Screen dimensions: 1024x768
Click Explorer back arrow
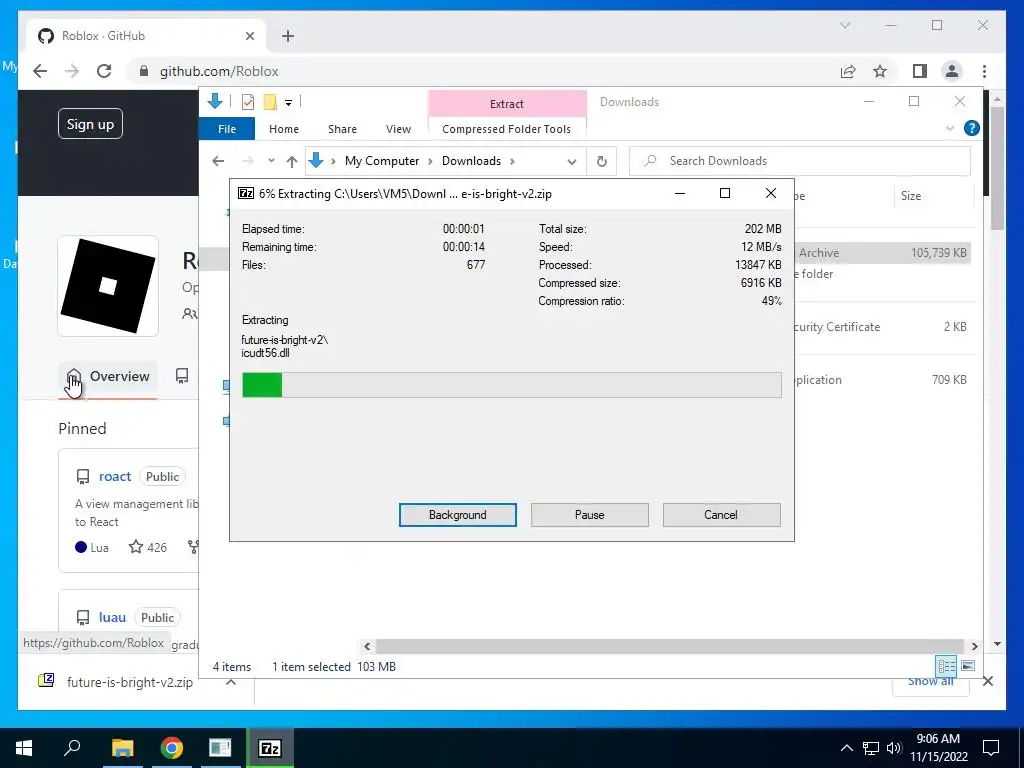[218, 161]
